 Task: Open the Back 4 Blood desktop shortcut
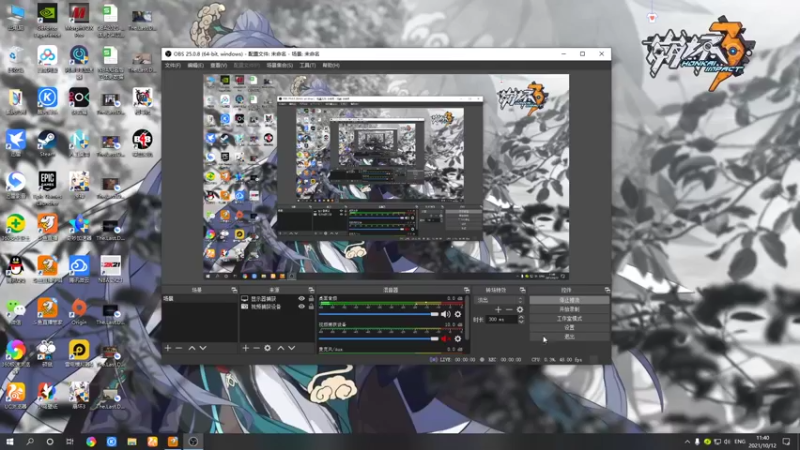(x=142, y=143)
